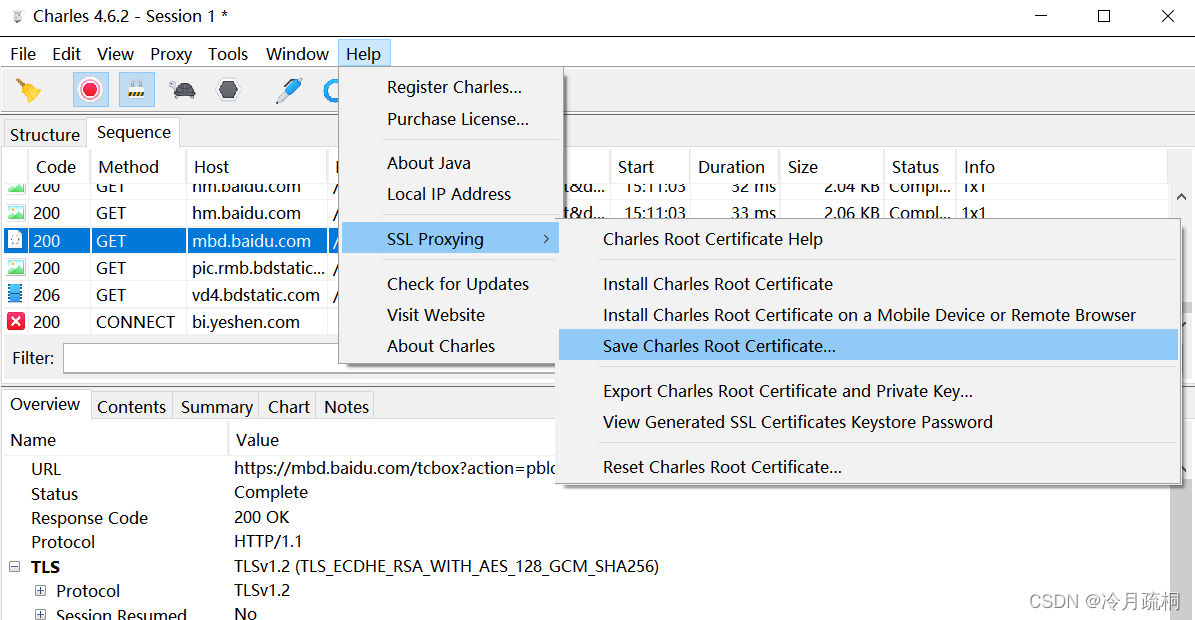The height and width of the screenshot is (620, 1195).
Task: Choose Register Charles... menu item
Action: coord(453,88)
